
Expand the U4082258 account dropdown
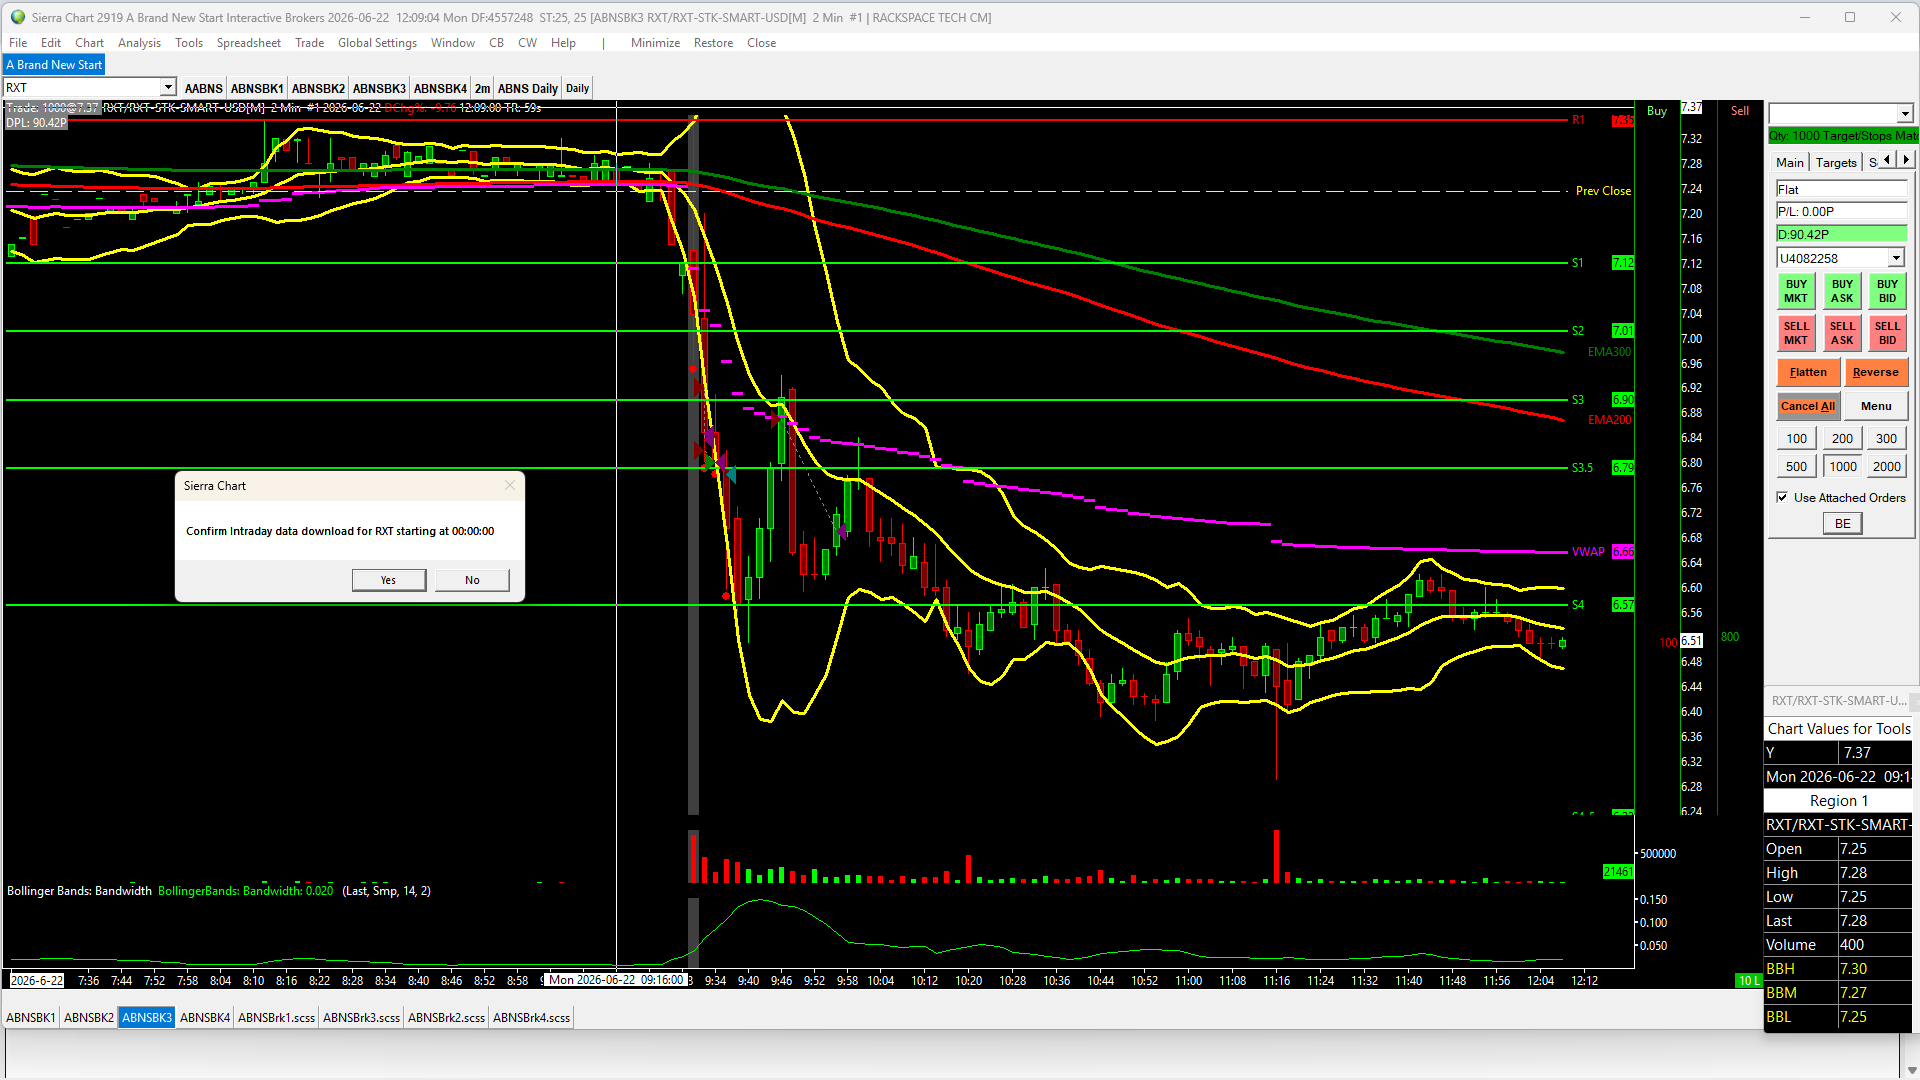click(1895, 258)
